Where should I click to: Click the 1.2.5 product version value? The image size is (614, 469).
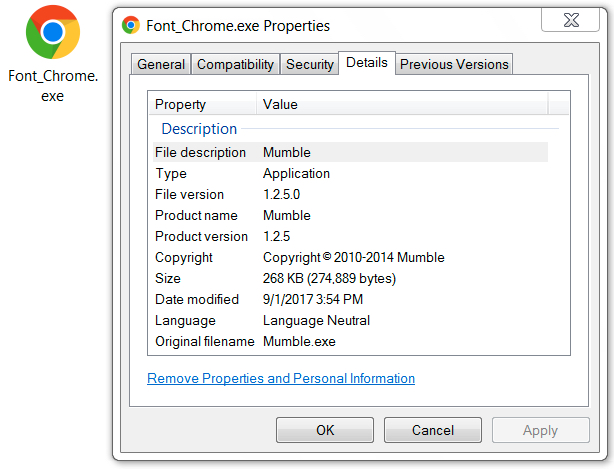pyautogui.click(x=276, y=236)
